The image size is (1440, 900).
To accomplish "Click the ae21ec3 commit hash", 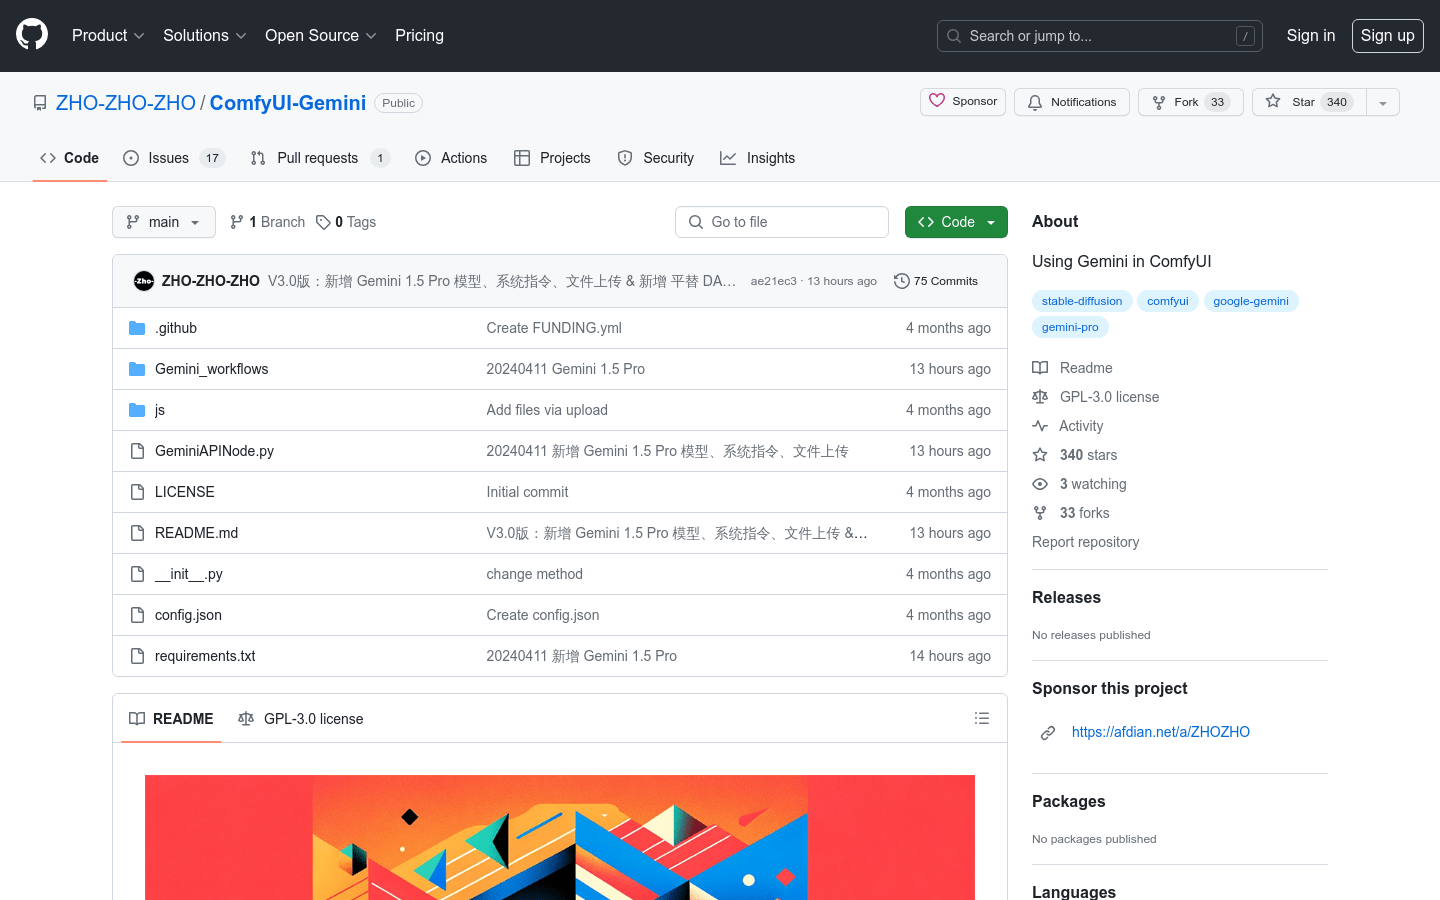I will 773,281.
